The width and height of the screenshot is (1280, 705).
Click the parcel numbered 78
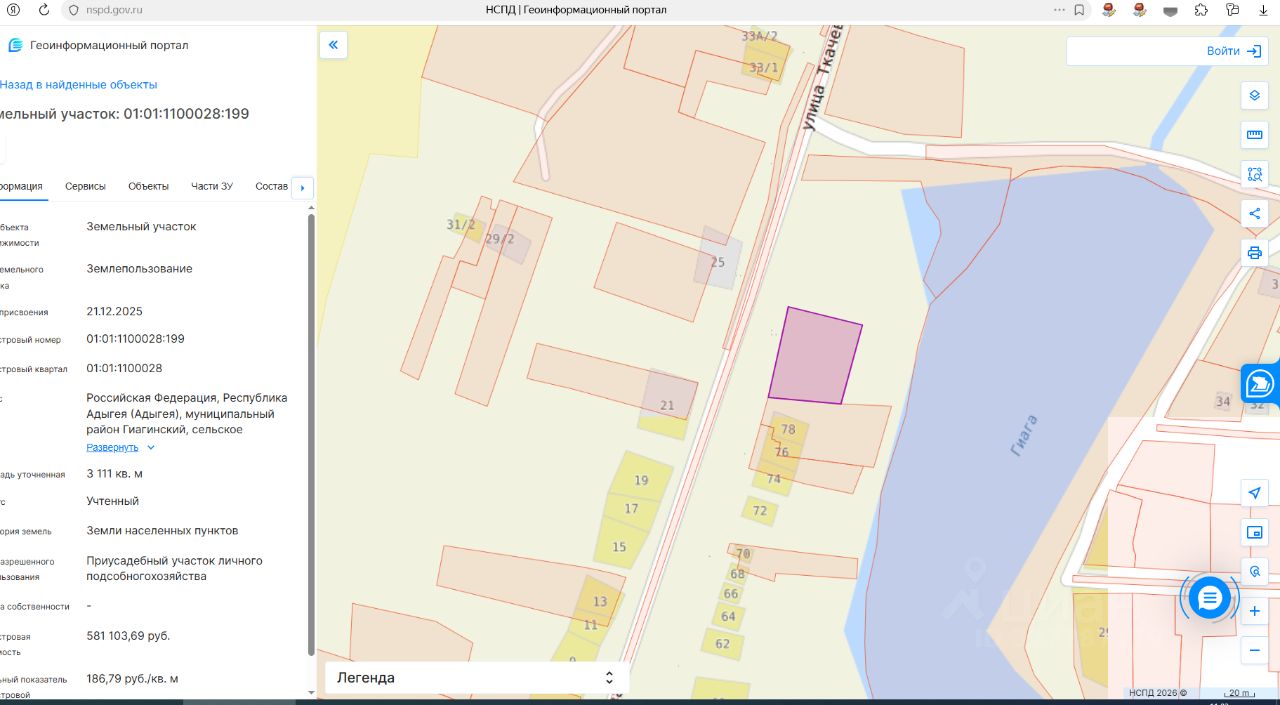[788, 430]
